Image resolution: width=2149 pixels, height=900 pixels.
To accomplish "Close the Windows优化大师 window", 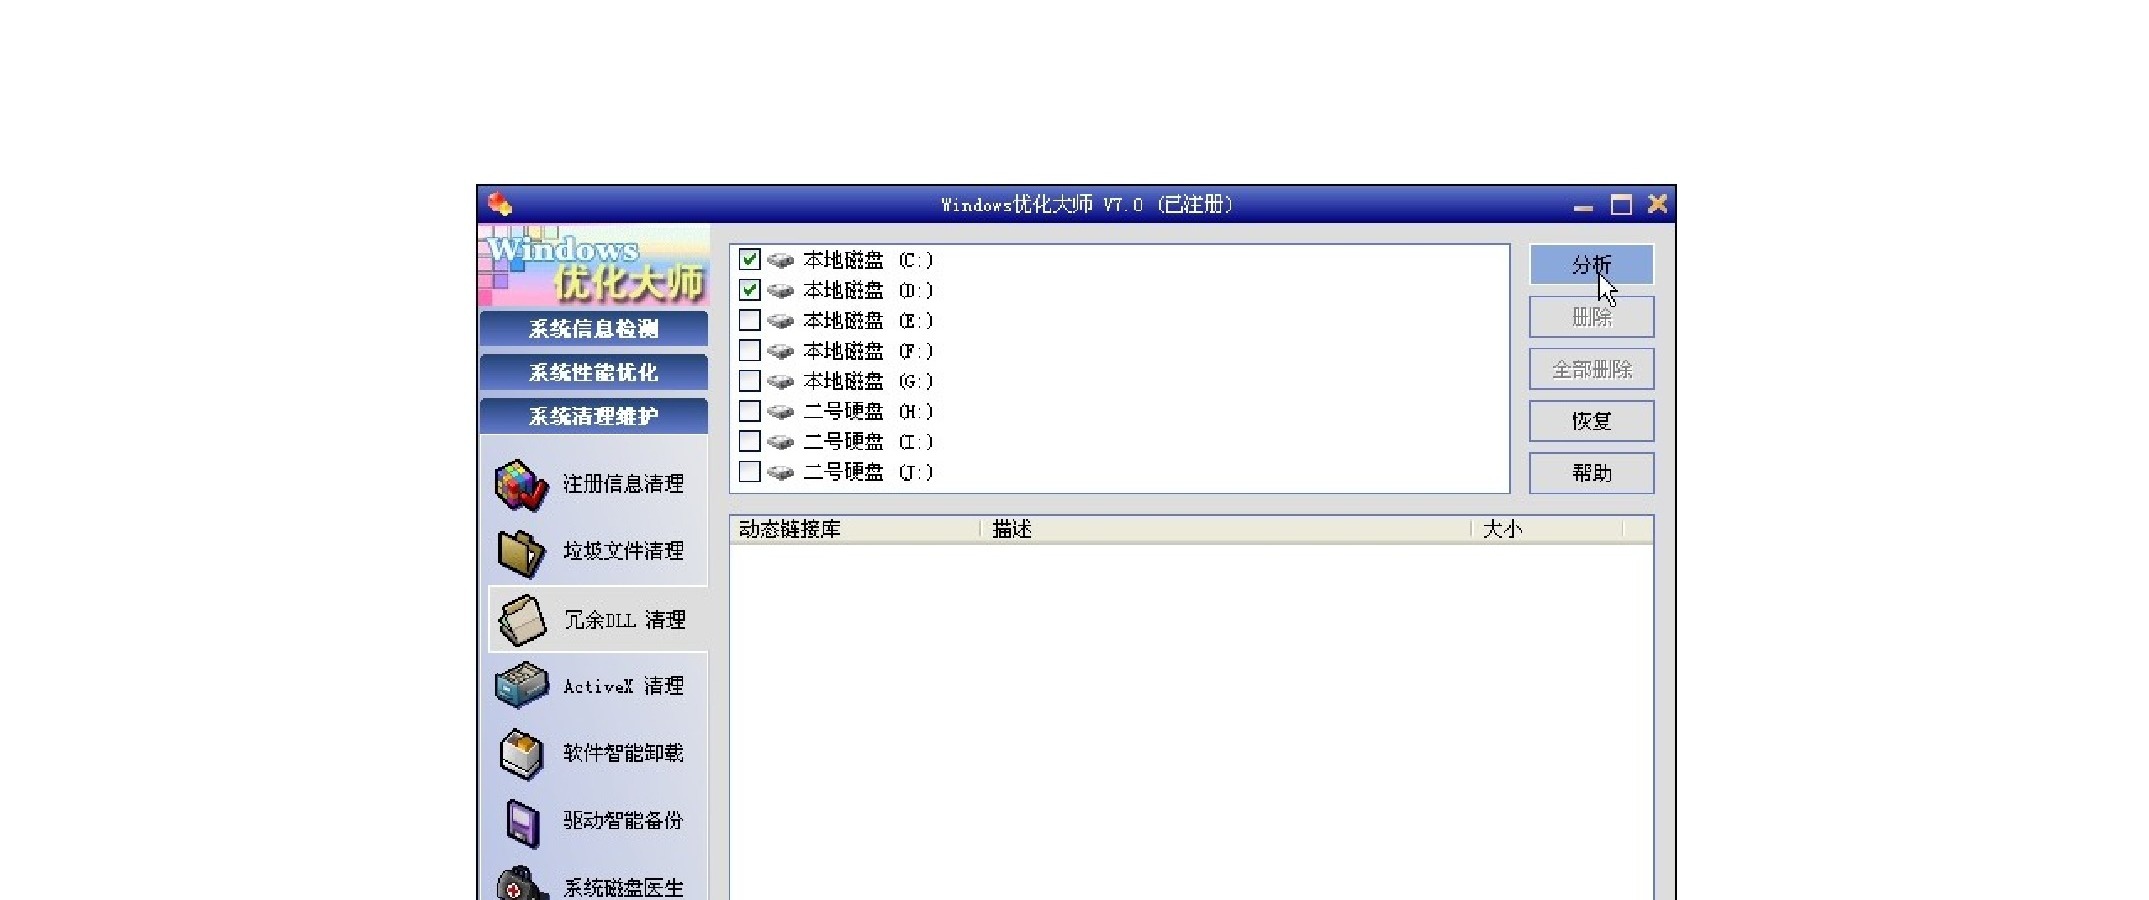I will (1657, 204).
